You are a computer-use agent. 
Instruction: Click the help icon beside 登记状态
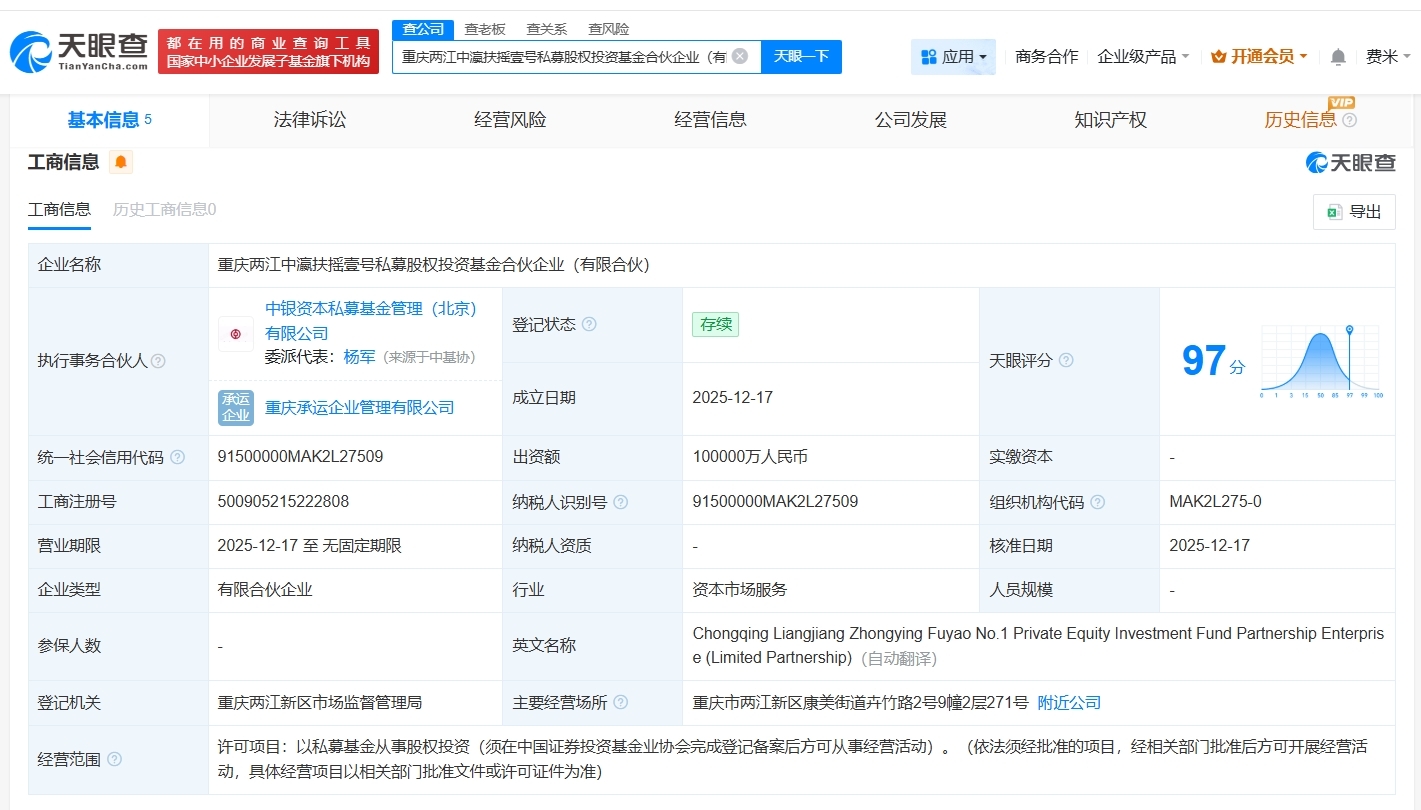[589, 324]
